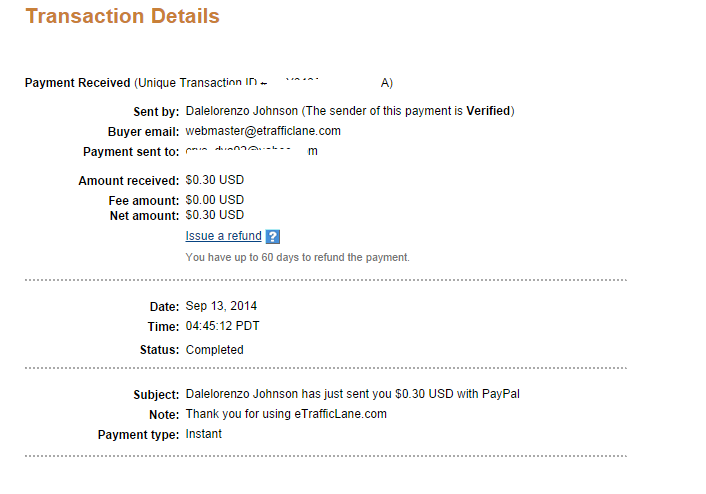Click the Payment Received label

coord(77,83)
